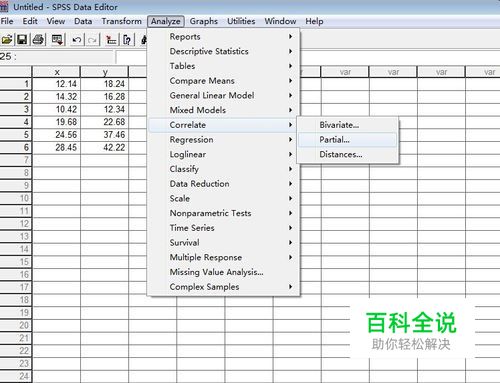This screenshot has height=383, width=500.
Task: Click the Go to Case toolbar icon
Action: tap(111, 40)
